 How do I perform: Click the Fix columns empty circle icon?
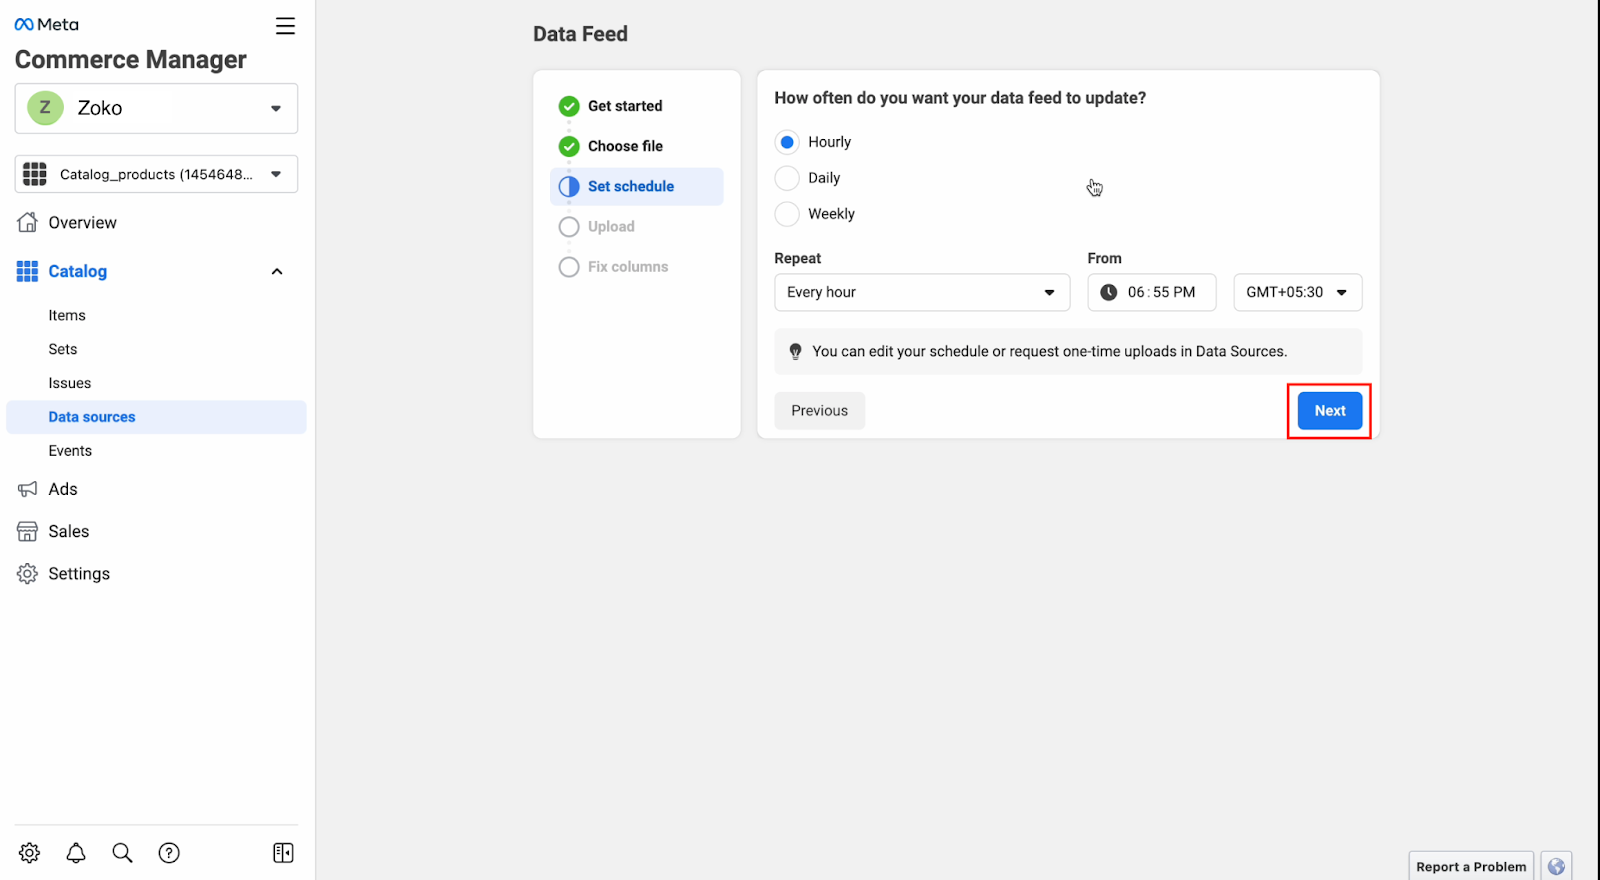(x=569, y=267)
